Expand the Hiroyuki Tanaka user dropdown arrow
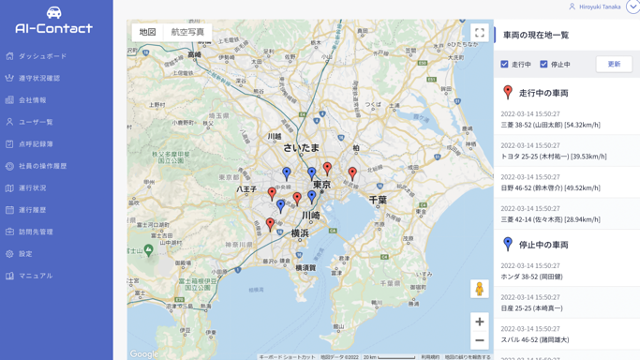This screenshot has width=640, height=360. [633, 6]
